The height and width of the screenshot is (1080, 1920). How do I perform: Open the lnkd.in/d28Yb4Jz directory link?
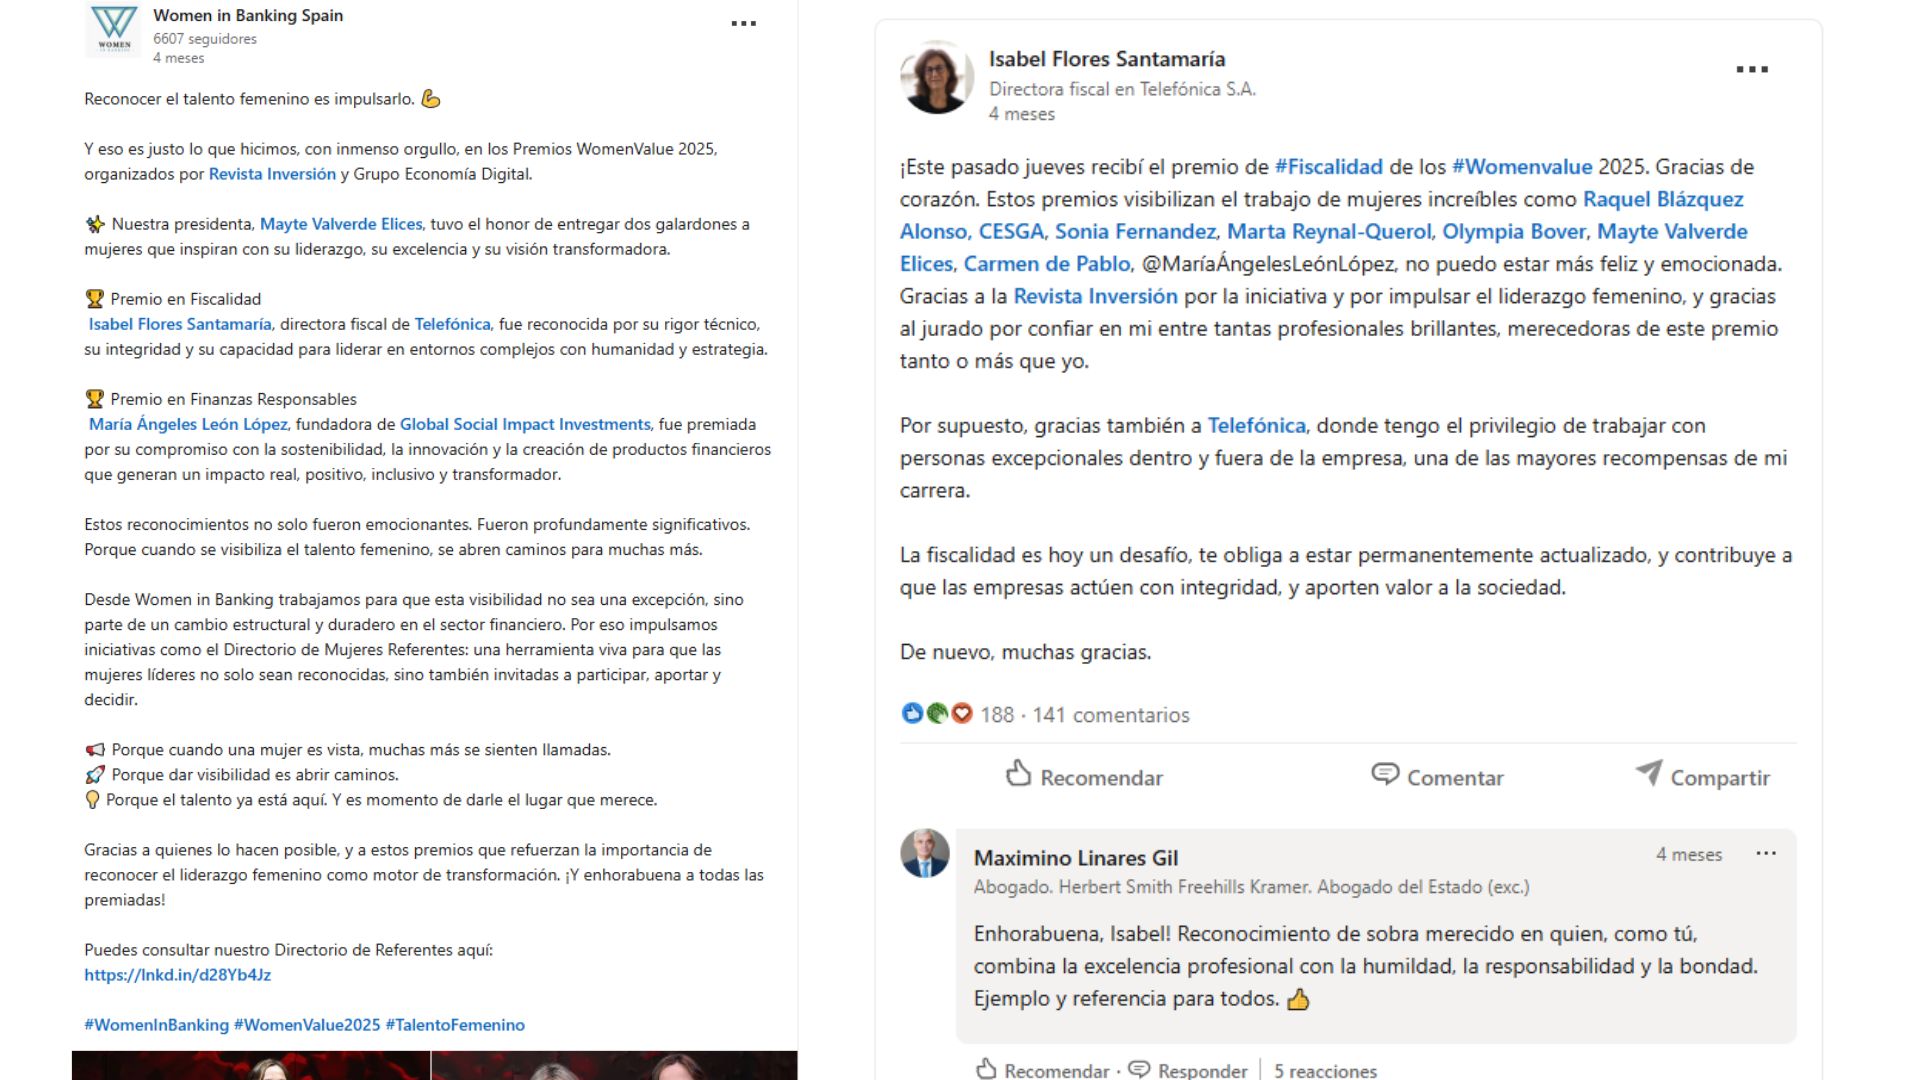177,975
